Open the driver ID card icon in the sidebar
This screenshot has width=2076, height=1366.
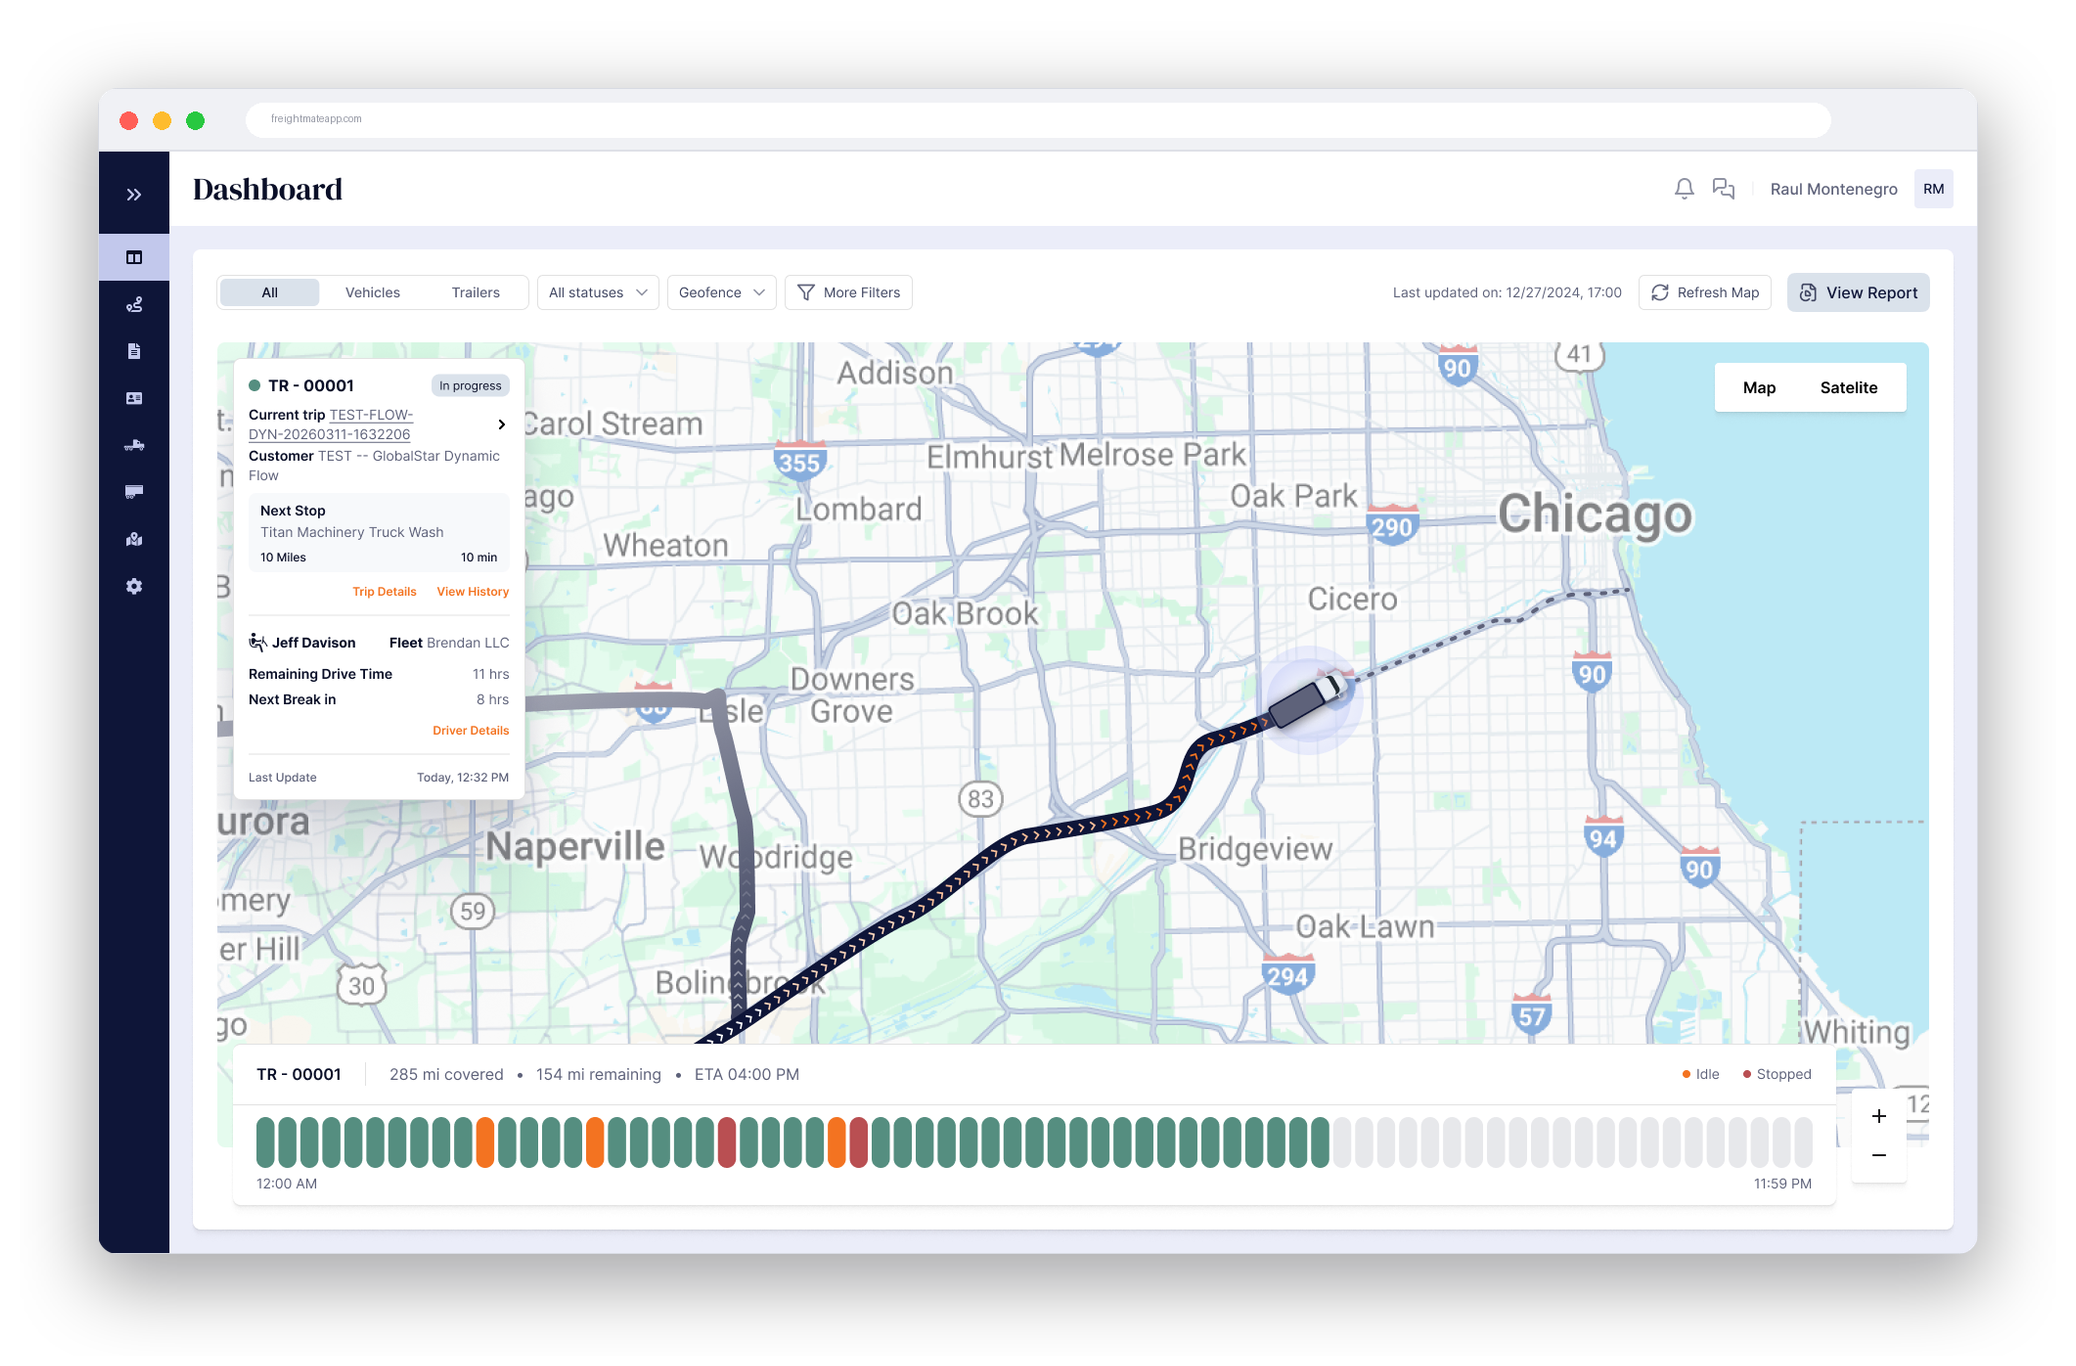tap(134, 398)
